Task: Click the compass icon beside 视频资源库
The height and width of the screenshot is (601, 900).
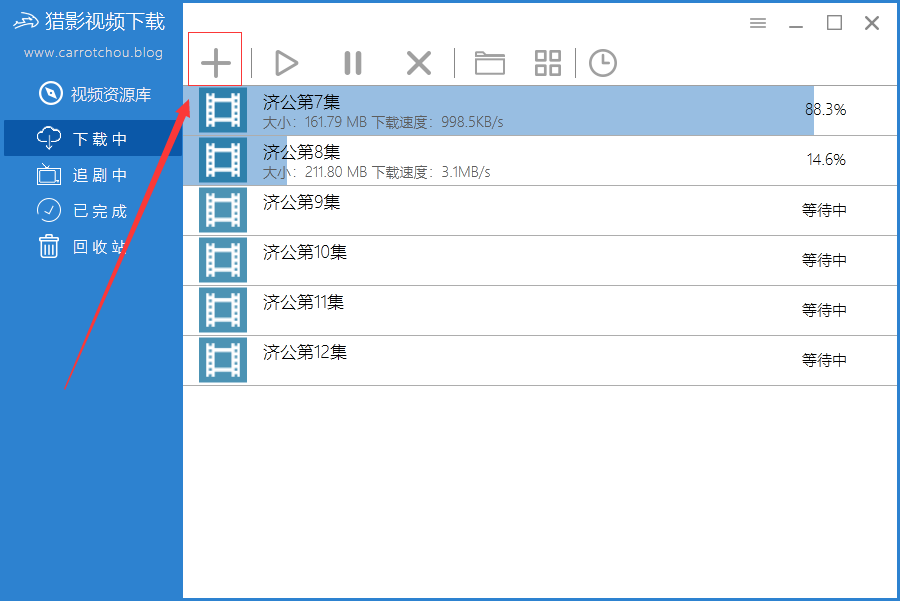Action: (x=51, y=93)
